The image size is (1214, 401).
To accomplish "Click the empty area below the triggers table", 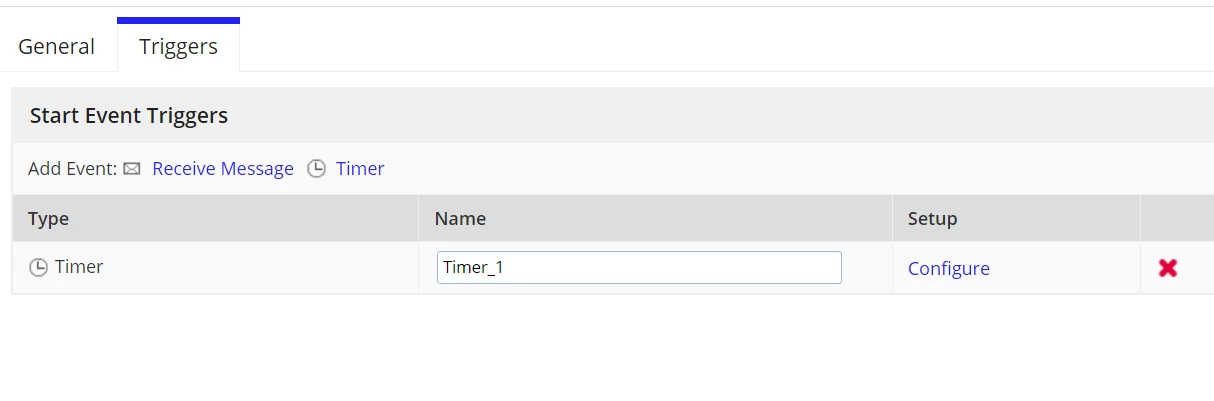I will click(607, 348).
